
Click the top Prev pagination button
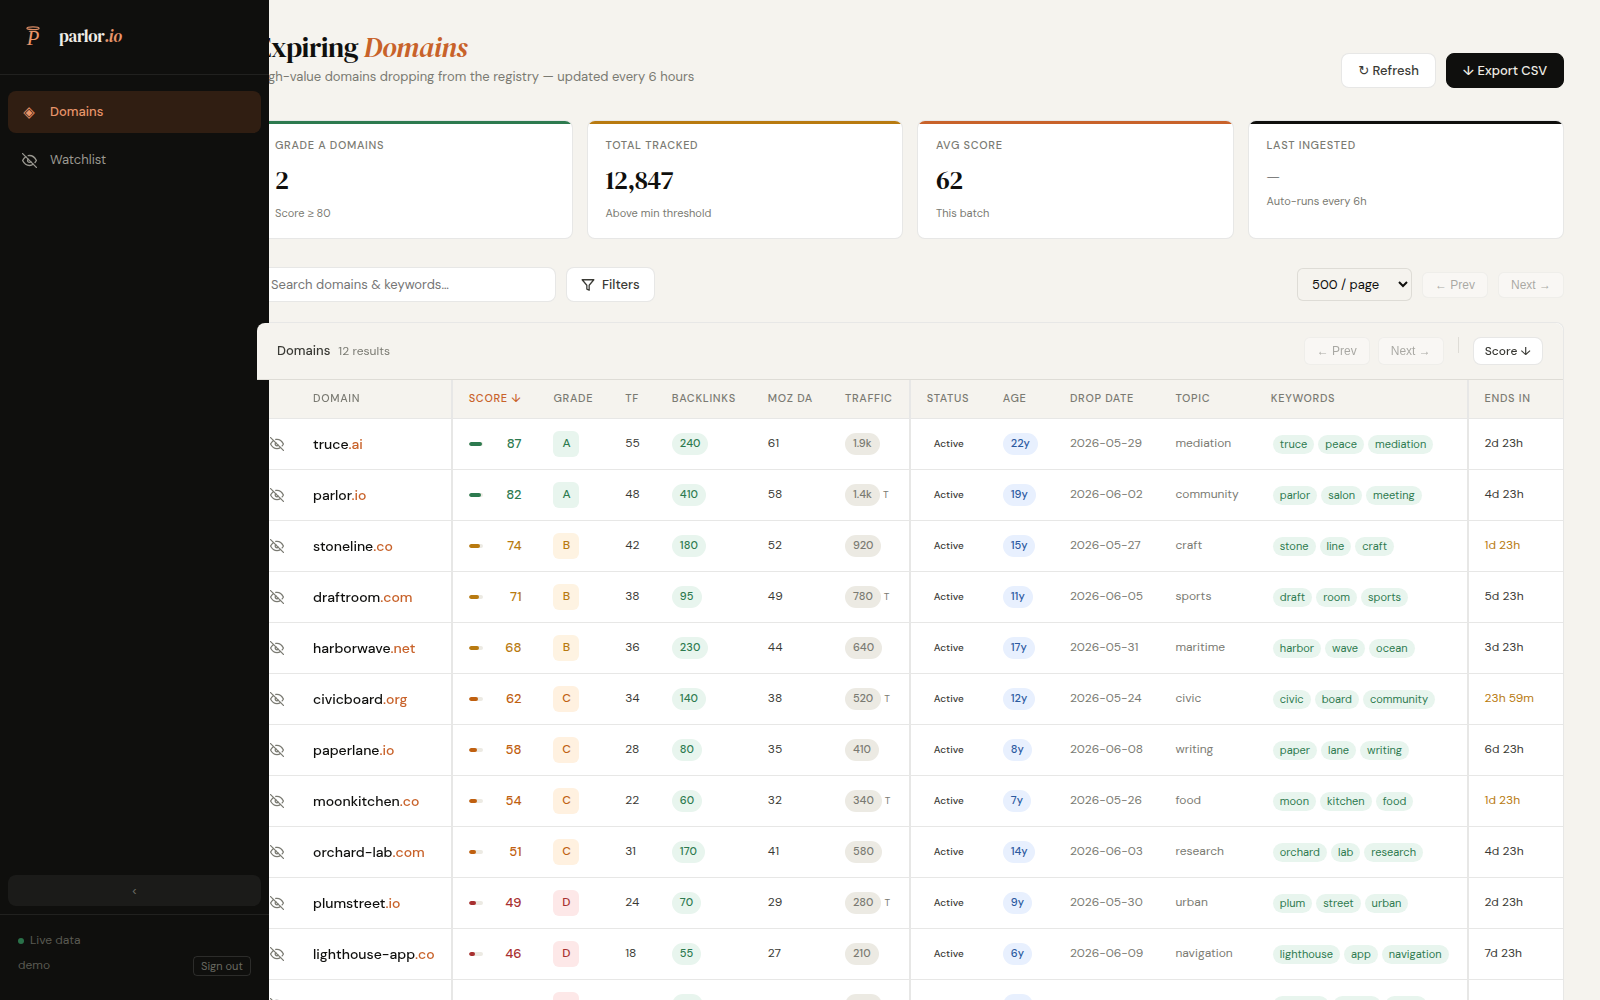tap(1455, 285)
